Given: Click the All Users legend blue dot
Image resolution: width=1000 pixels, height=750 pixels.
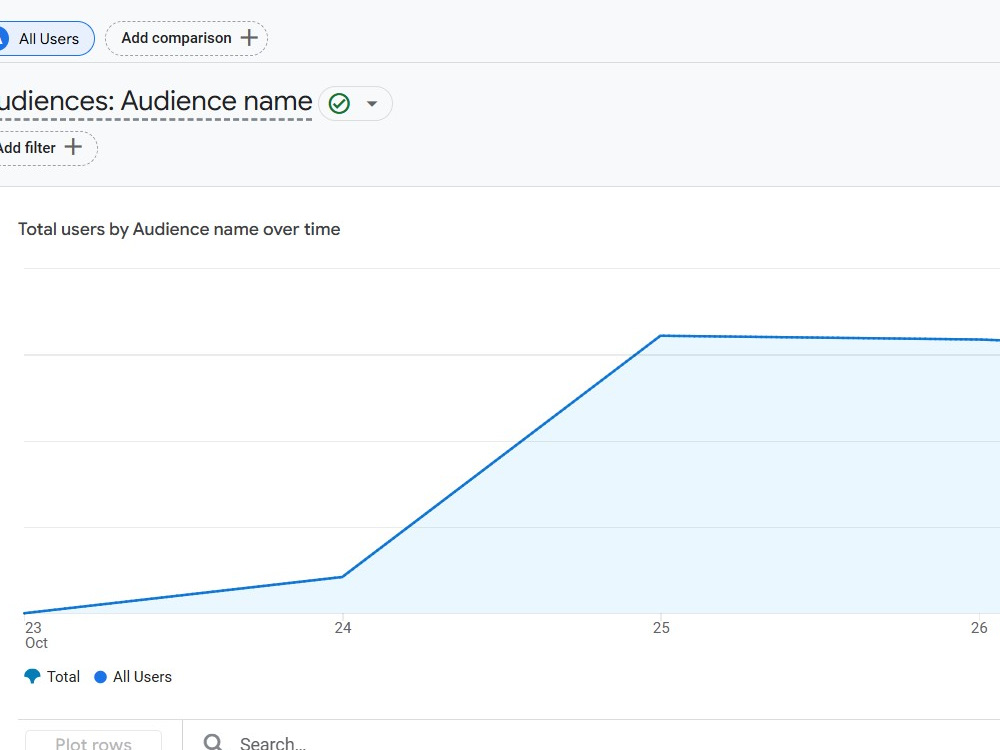Looking at the screenshot, I should pyautogui.click(x=100, y=677).
